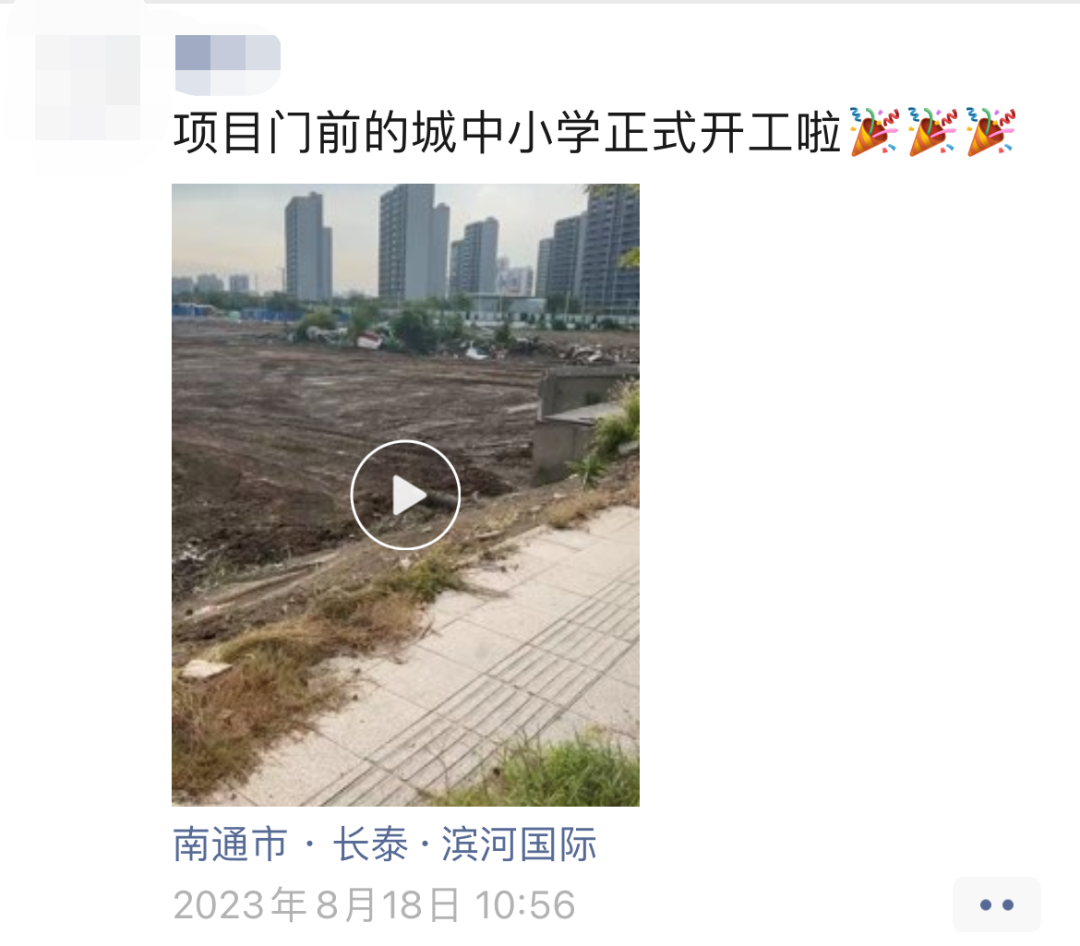1080x946 pixels.
Task: Open the poster's blurred username
Action: 228,65
